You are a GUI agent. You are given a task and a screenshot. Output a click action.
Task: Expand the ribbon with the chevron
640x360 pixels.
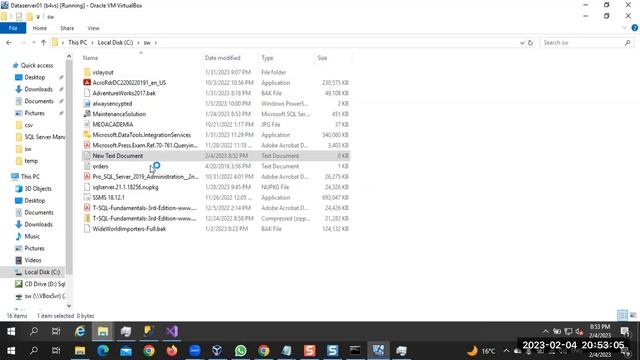click(624, 28)
